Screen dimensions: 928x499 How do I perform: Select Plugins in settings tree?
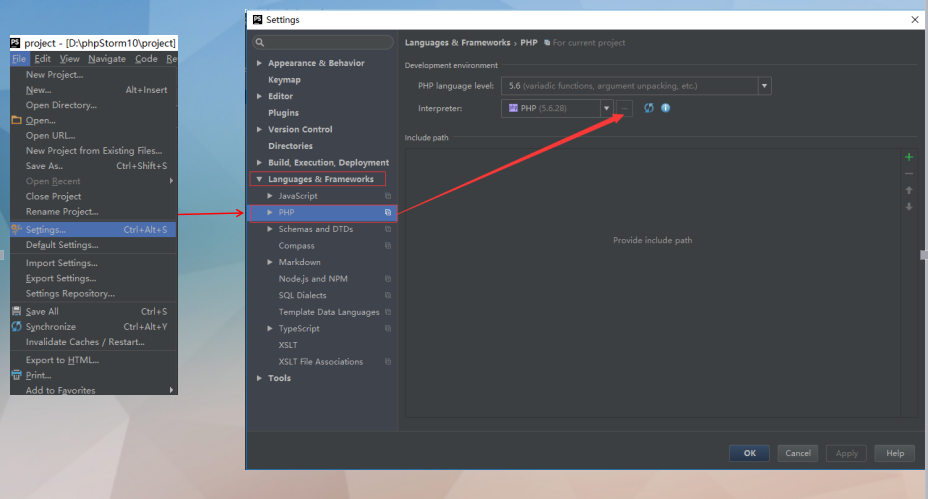pos(283,112)
